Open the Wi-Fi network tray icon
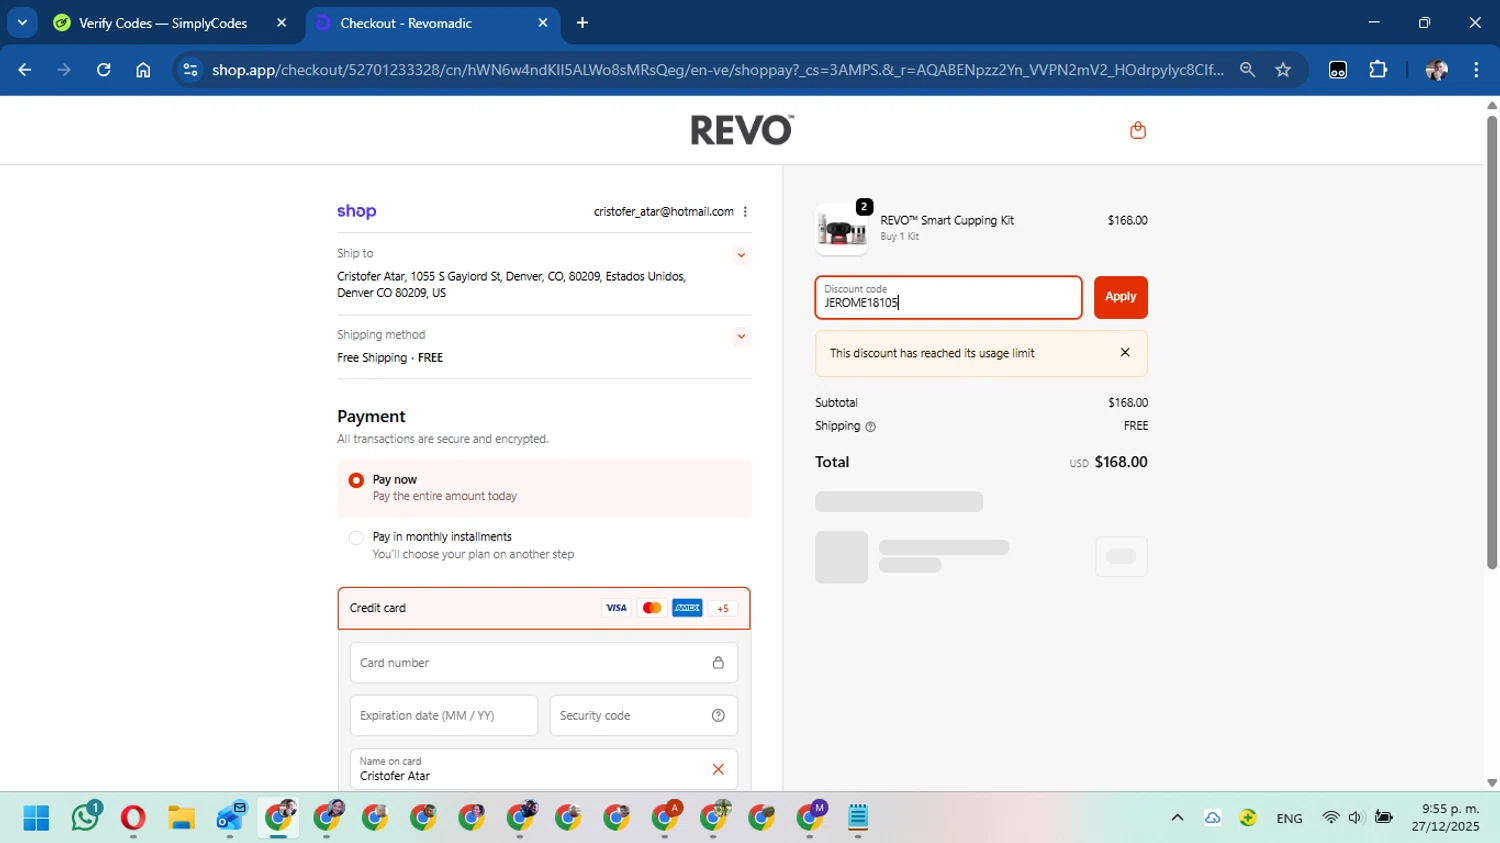 [x=1330, y=818]
